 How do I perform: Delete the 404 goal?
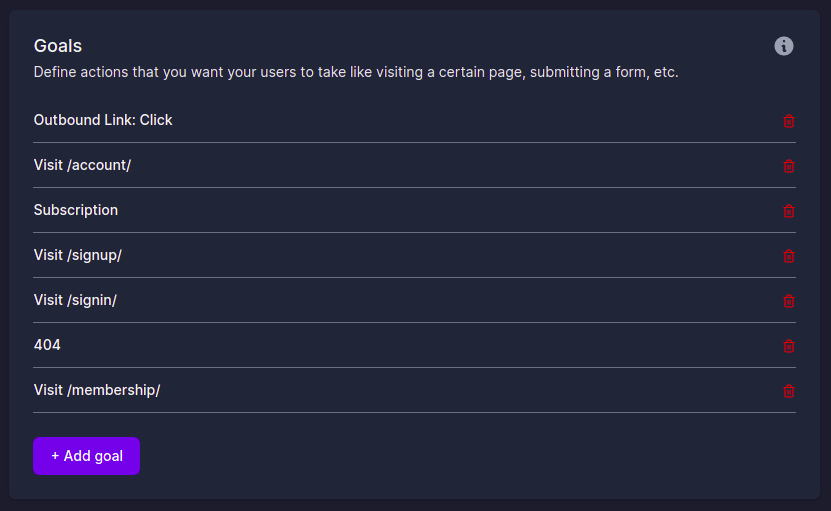(x=789, y=346)
